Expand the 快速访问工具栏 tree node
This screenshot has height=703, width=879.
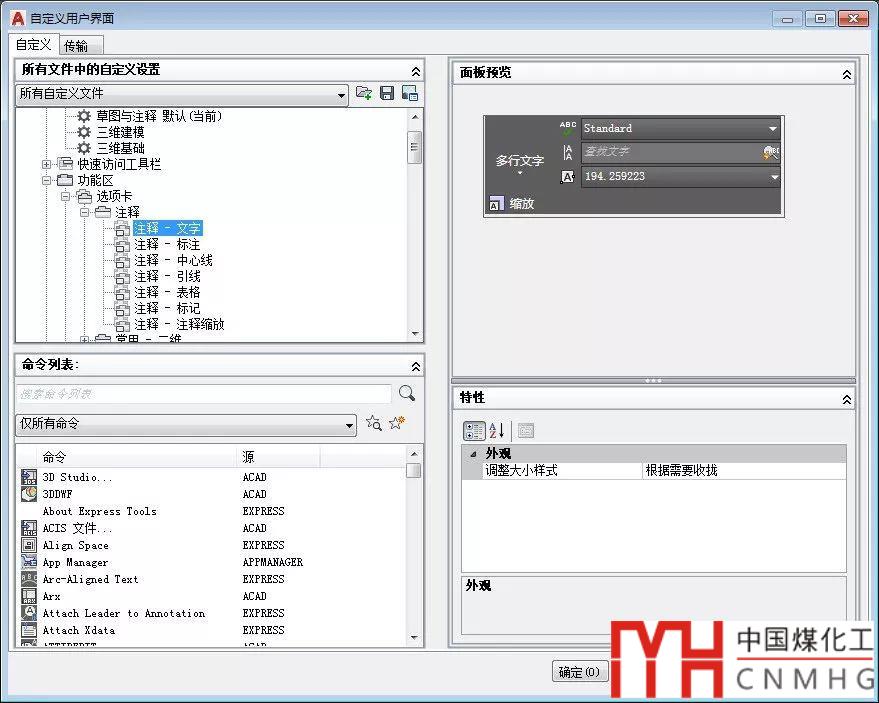coord(47,164)
